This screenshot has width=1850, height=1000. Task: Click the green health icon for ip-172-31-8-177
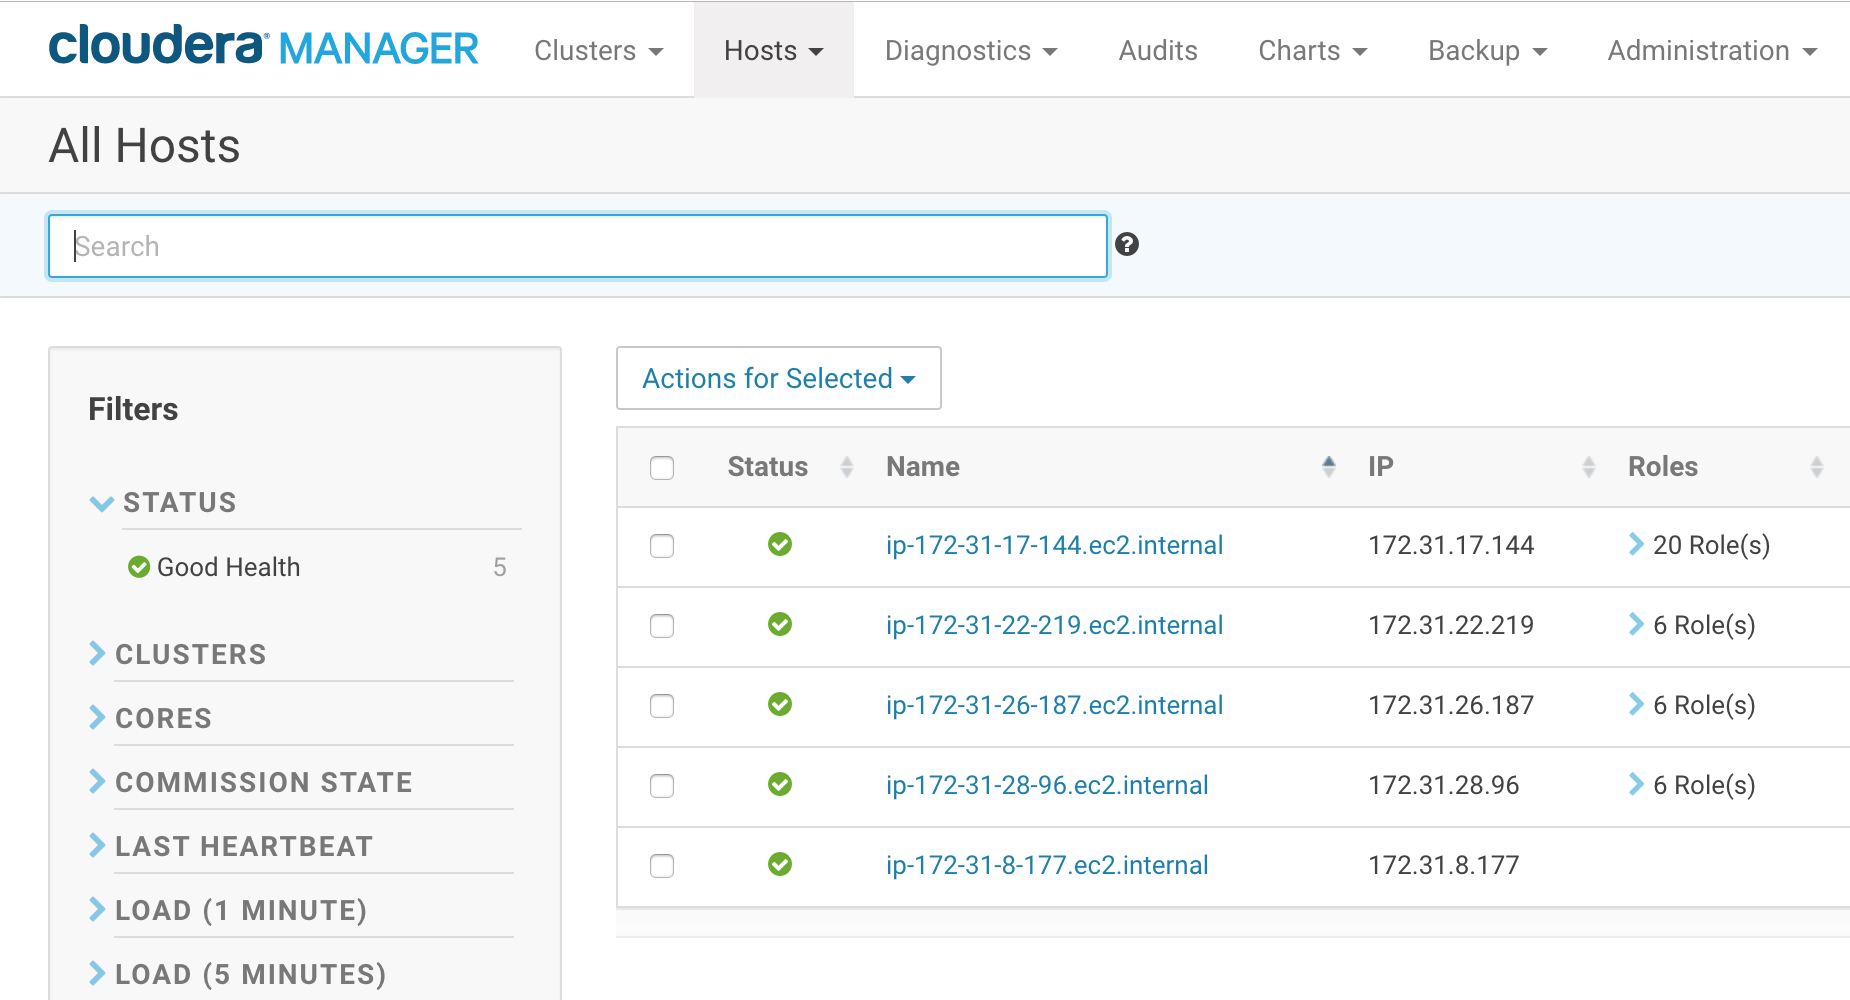tap(781, 866)
